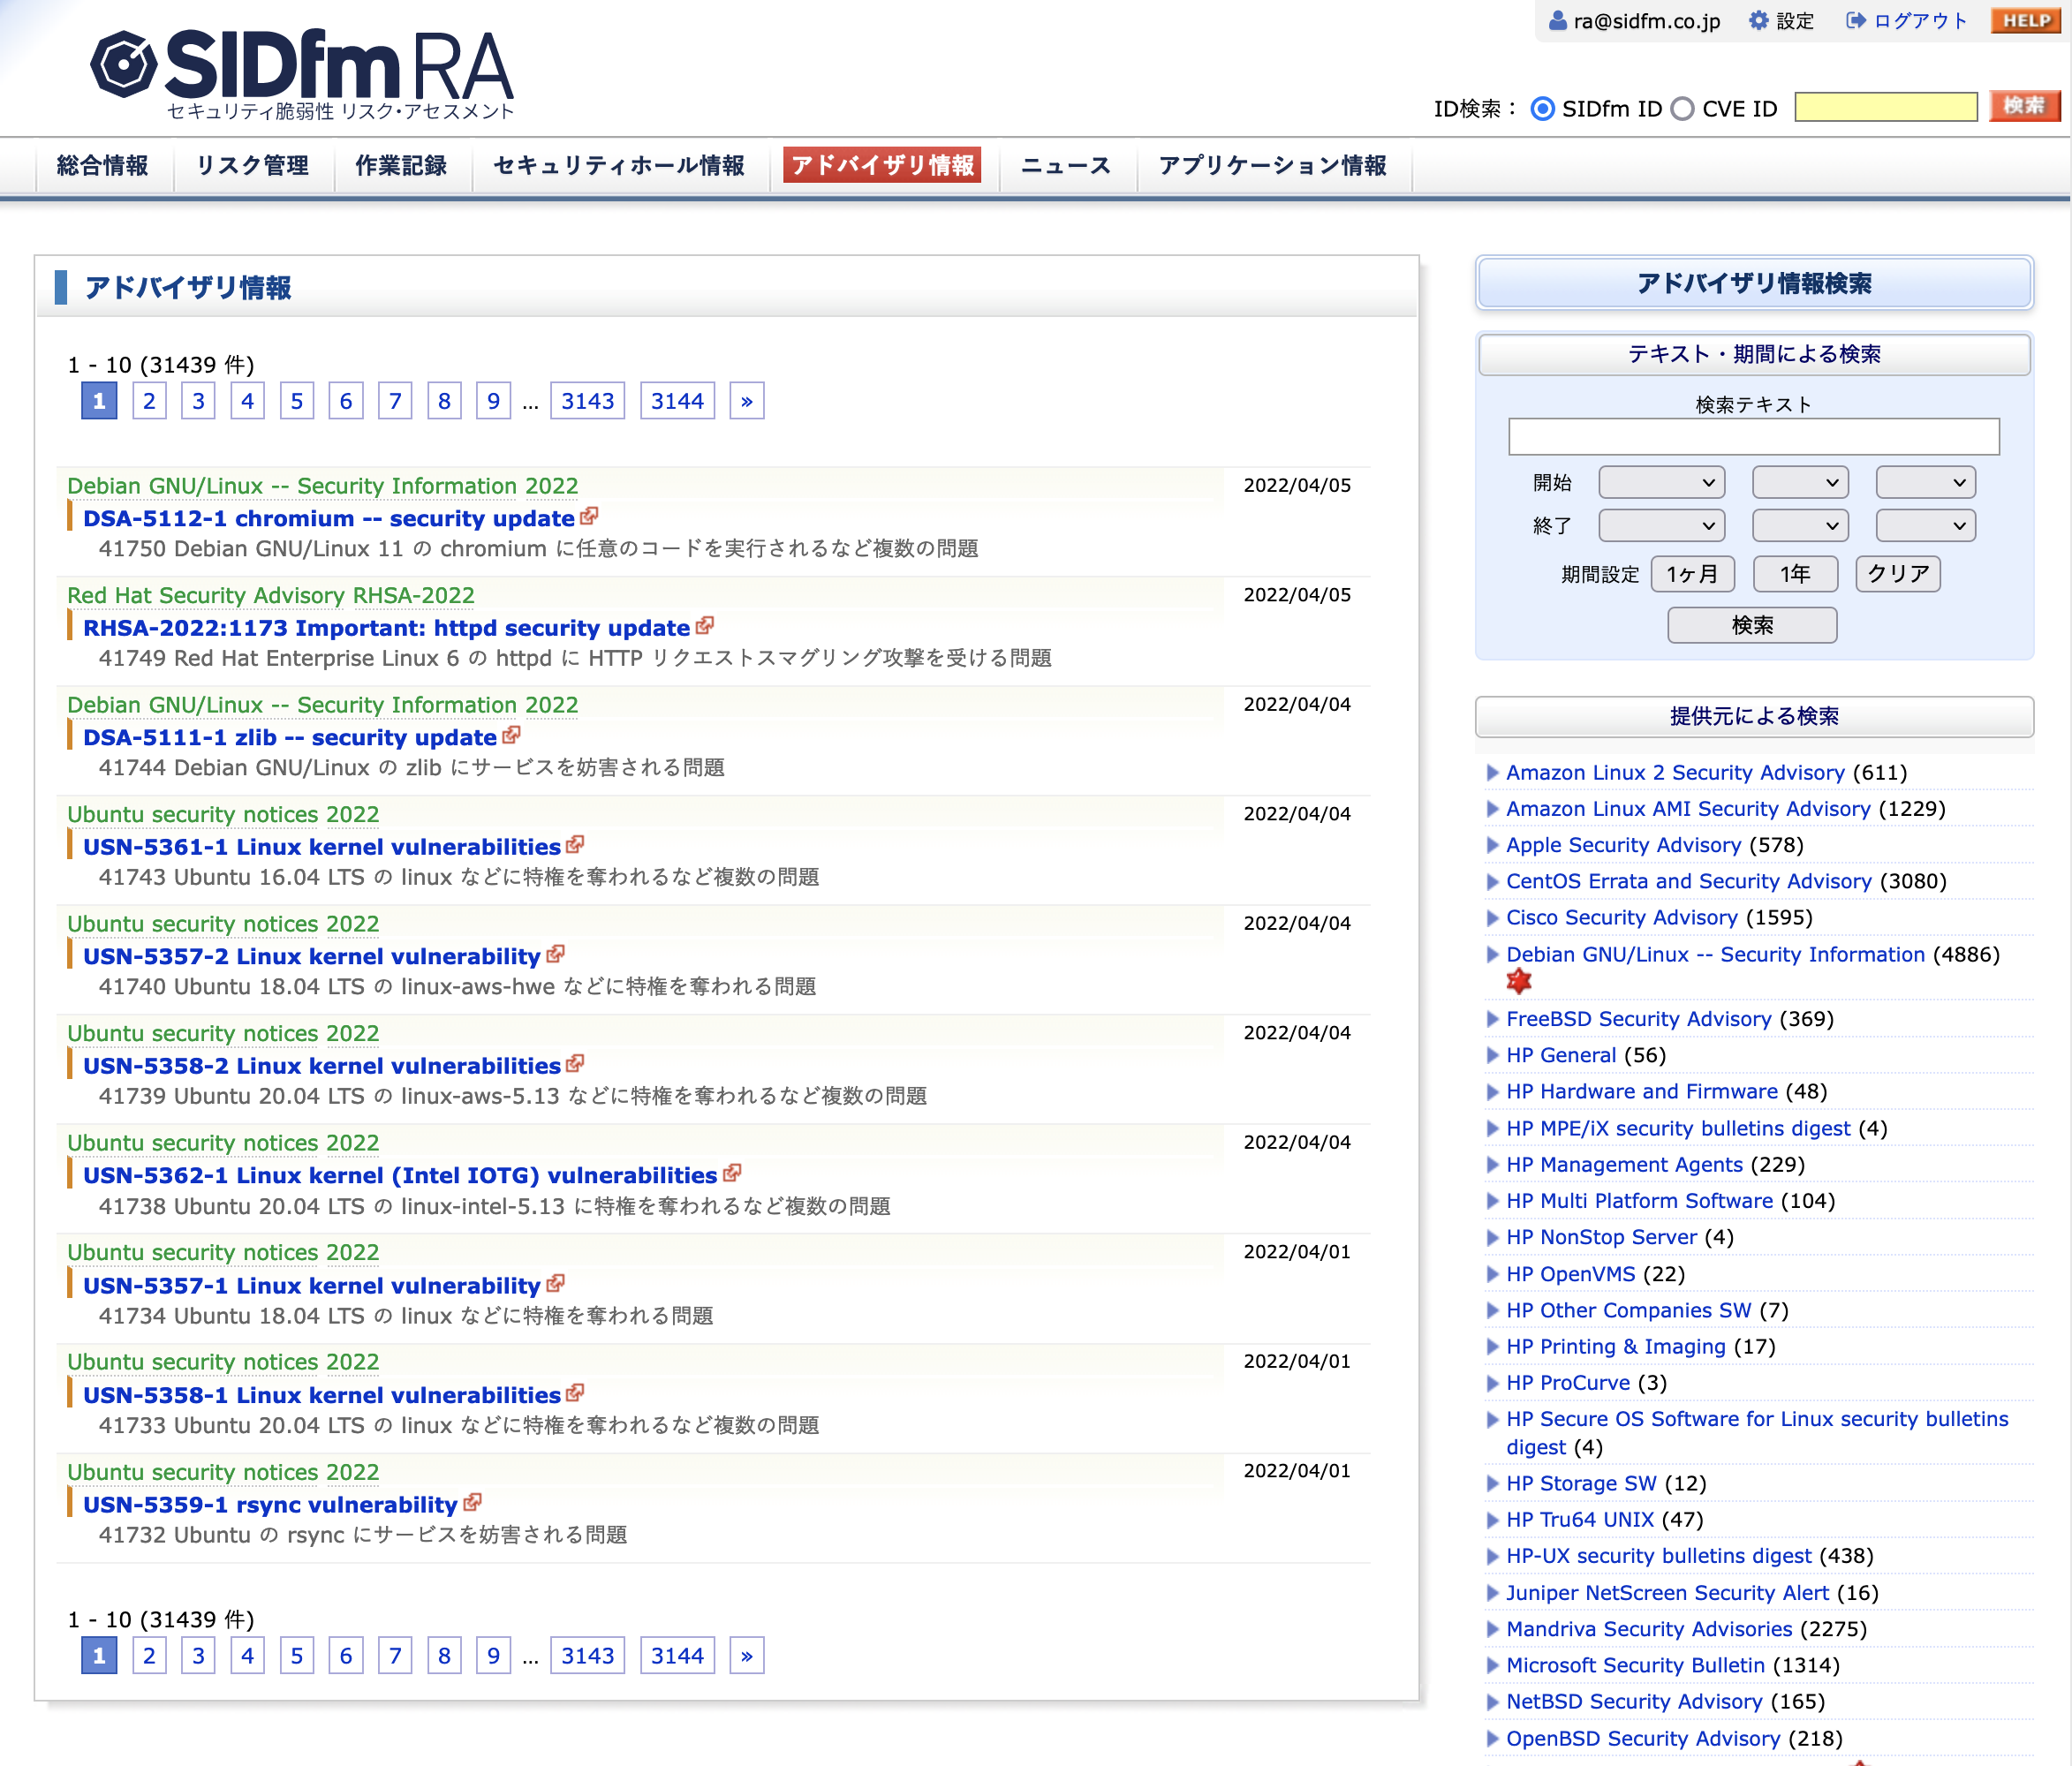Open USN-5362-1 Linux kernel (Intel IOTG) vulnerabilities
Screen dimensions: 2072x1766
click(x=400, y=1175)
